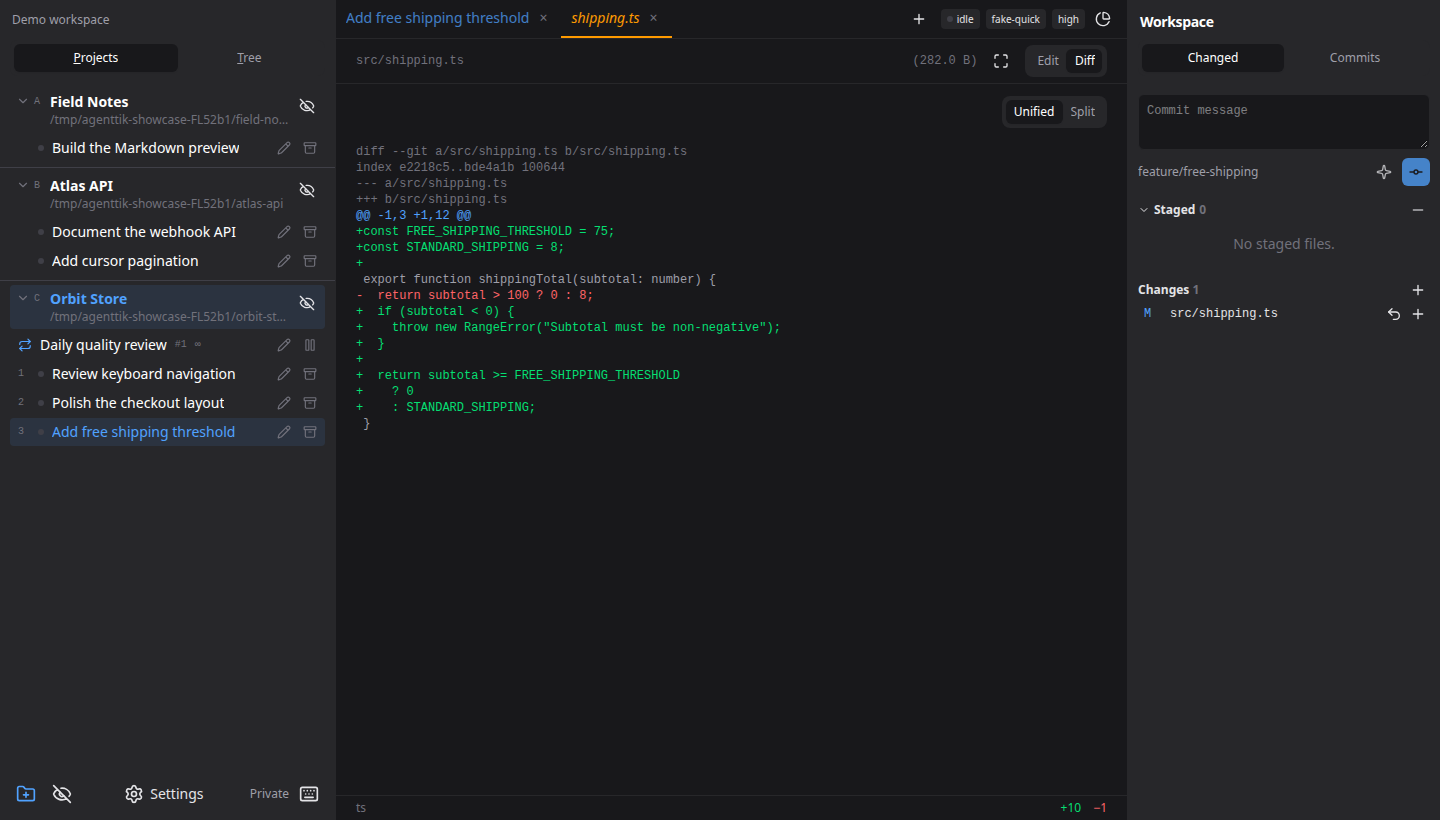Select Unified diff view

point(1034,112)
